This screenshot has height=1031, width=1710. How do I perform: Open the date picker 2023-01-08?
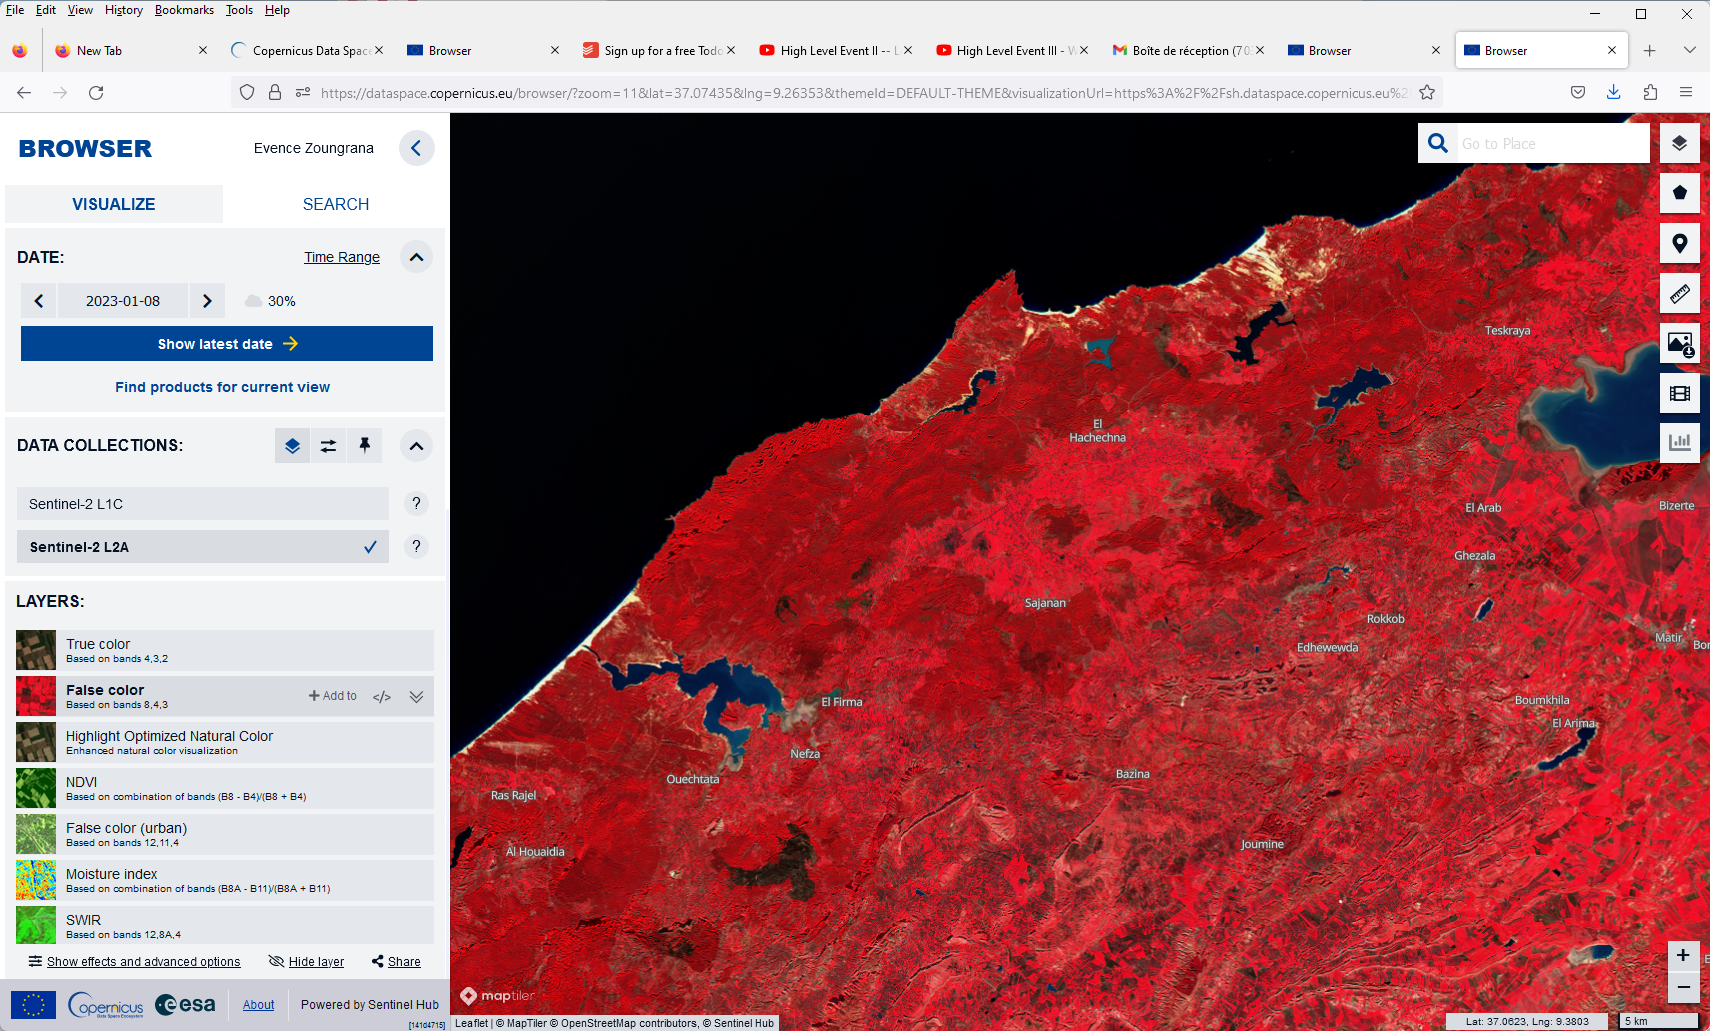[x=123, y=301]
